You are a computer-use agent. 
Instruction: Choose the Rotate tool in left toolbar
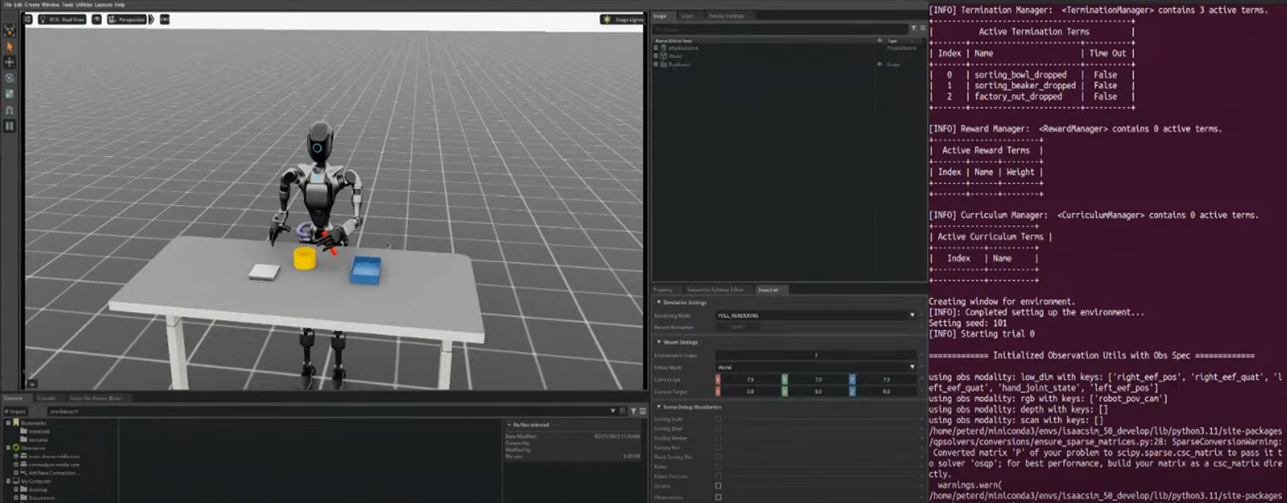tap(10, 78)
